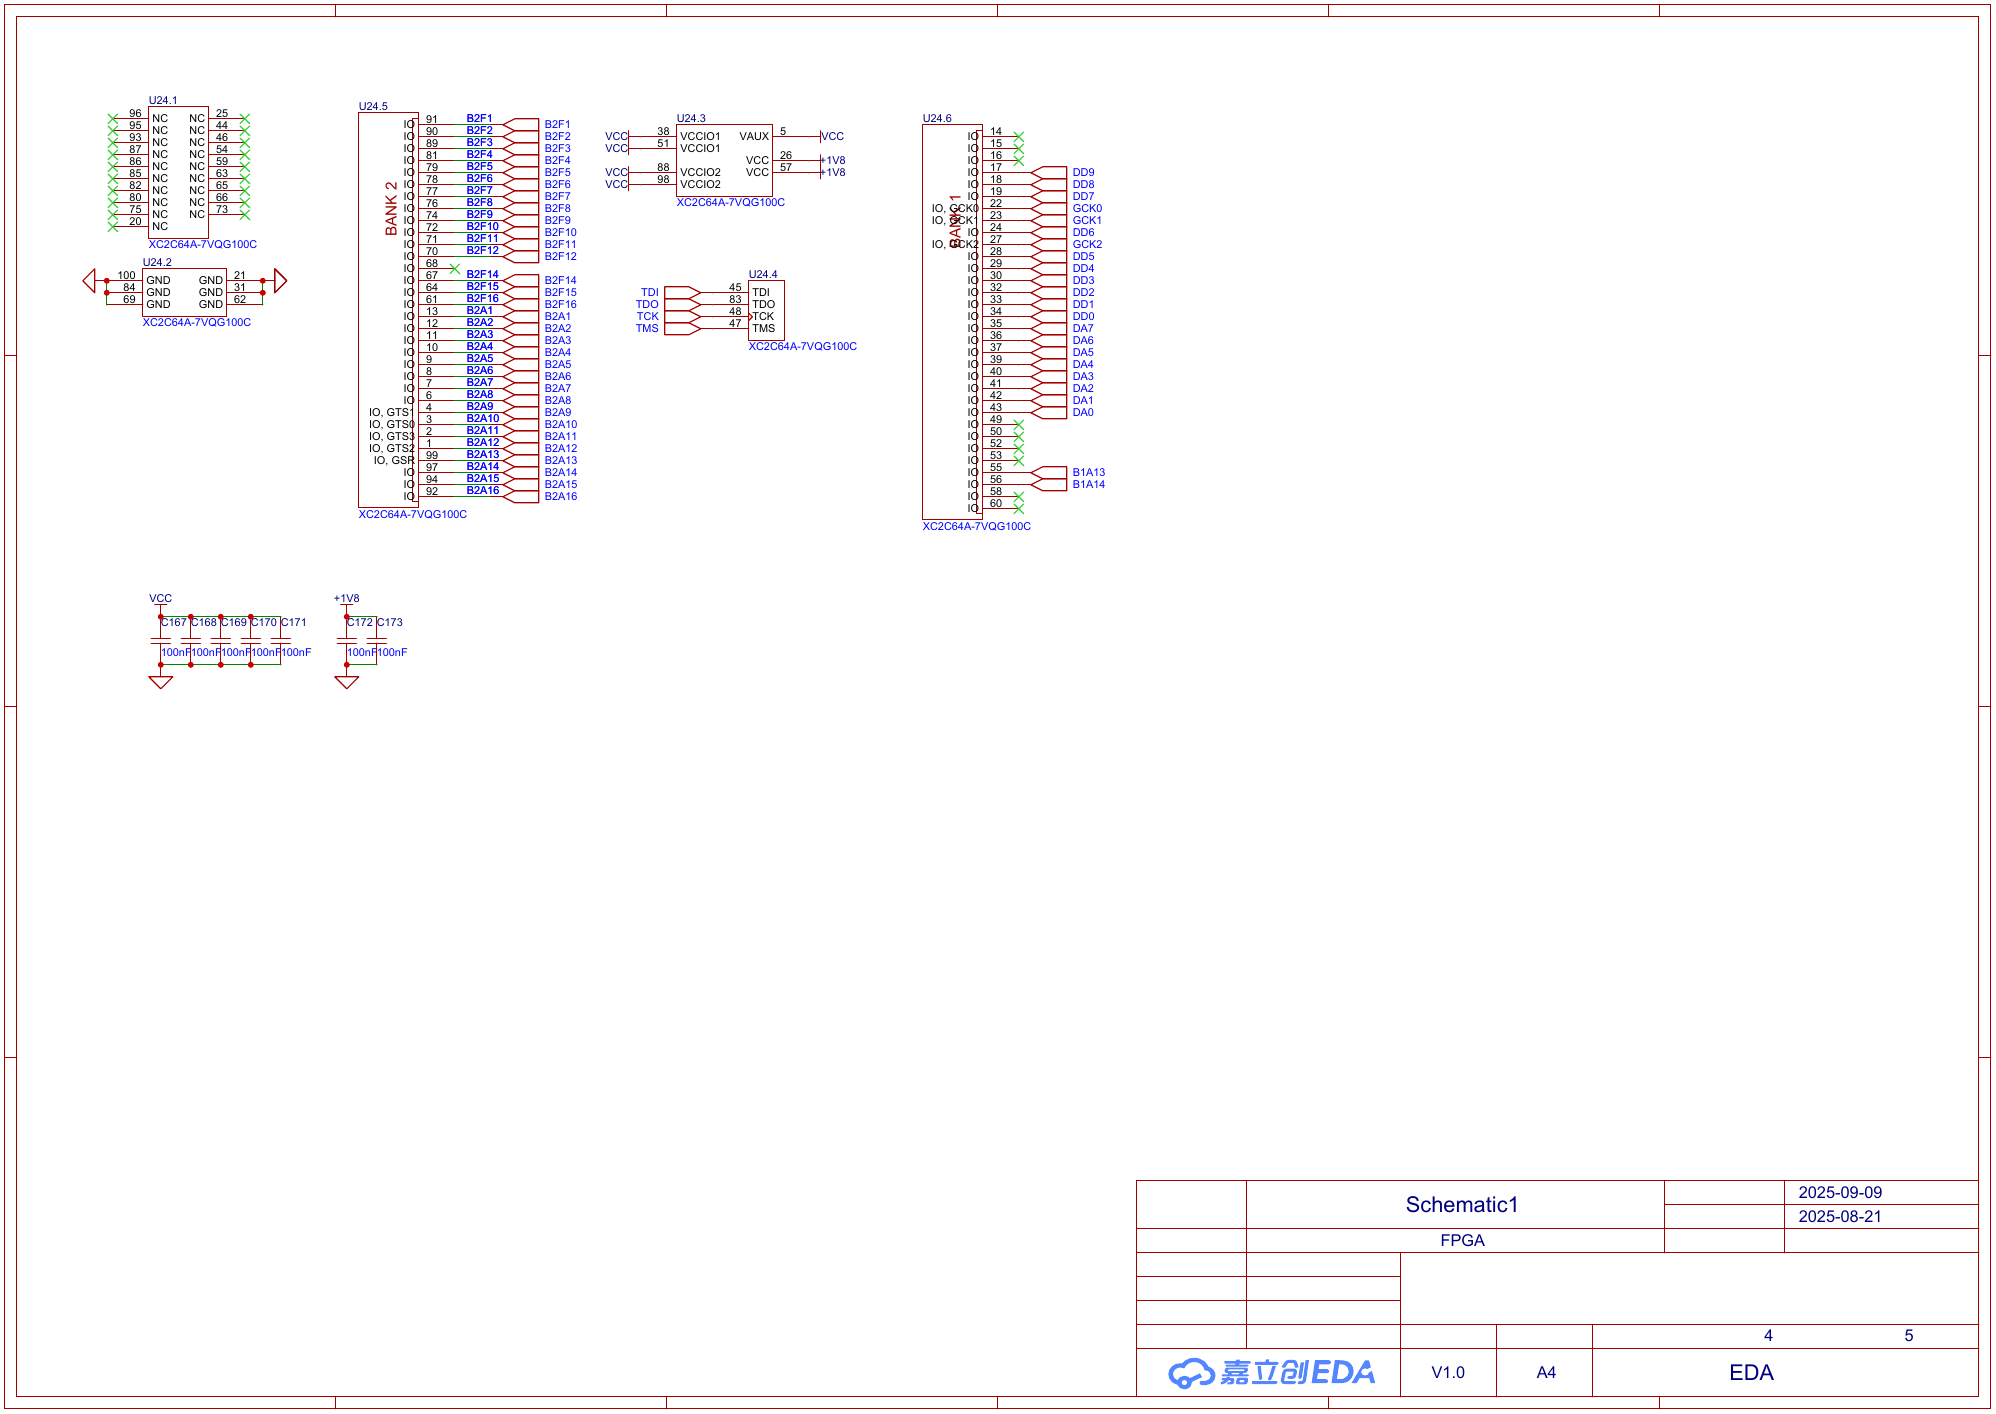Viewport: 1996px width, 1414px height.
Task: Select capacitor designator C169
Action: pos(234,623)
